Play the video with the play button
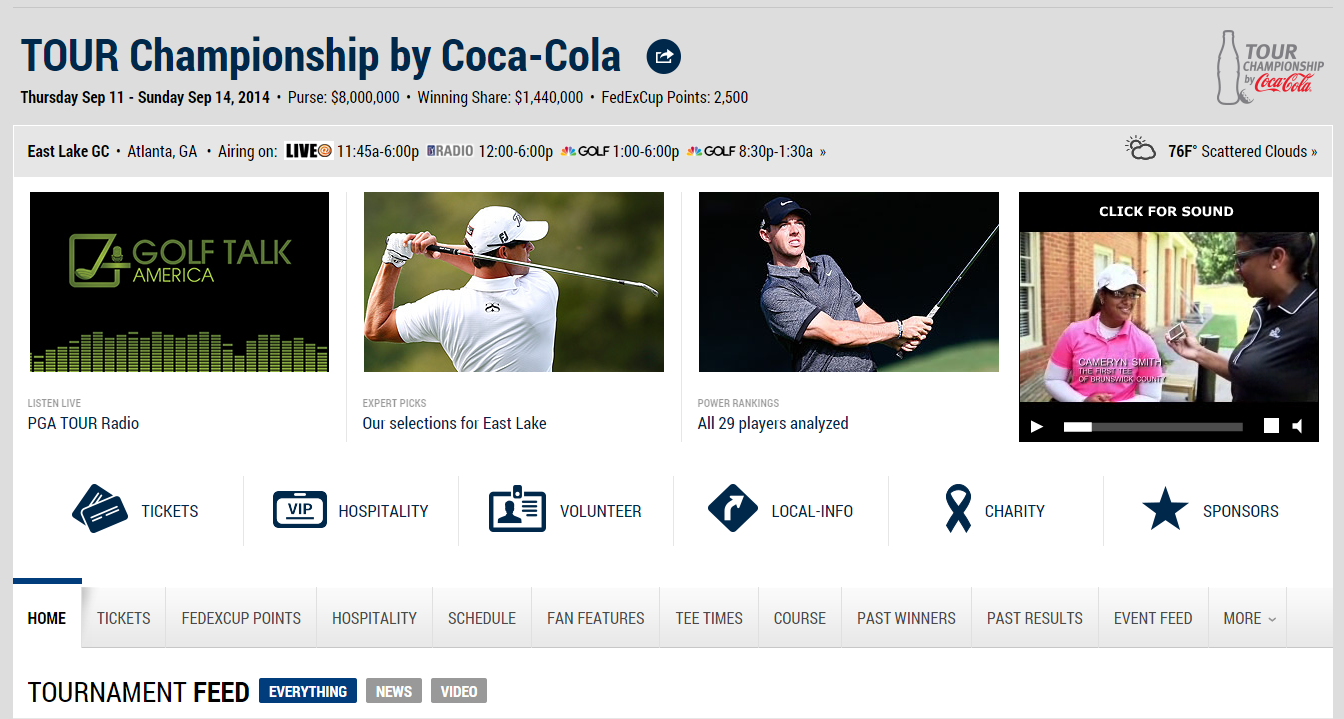This screenshot has height=719, width=1344. pos(1037,427)
